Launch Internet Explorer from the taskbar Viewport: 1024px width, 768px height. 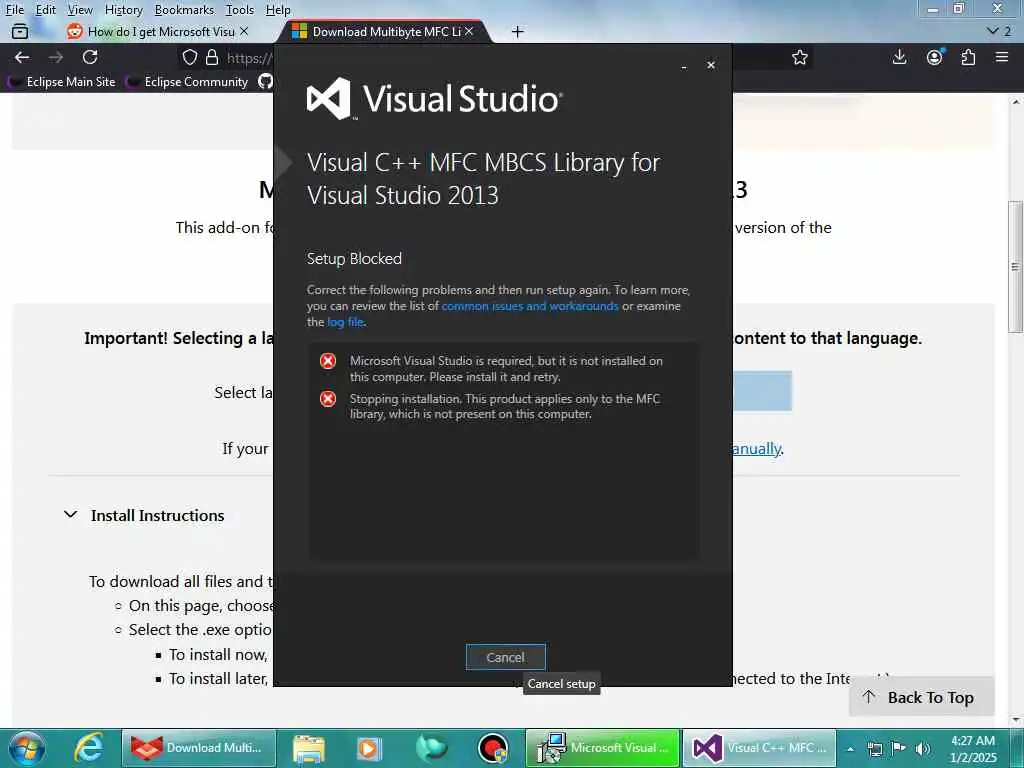point(88,748)
